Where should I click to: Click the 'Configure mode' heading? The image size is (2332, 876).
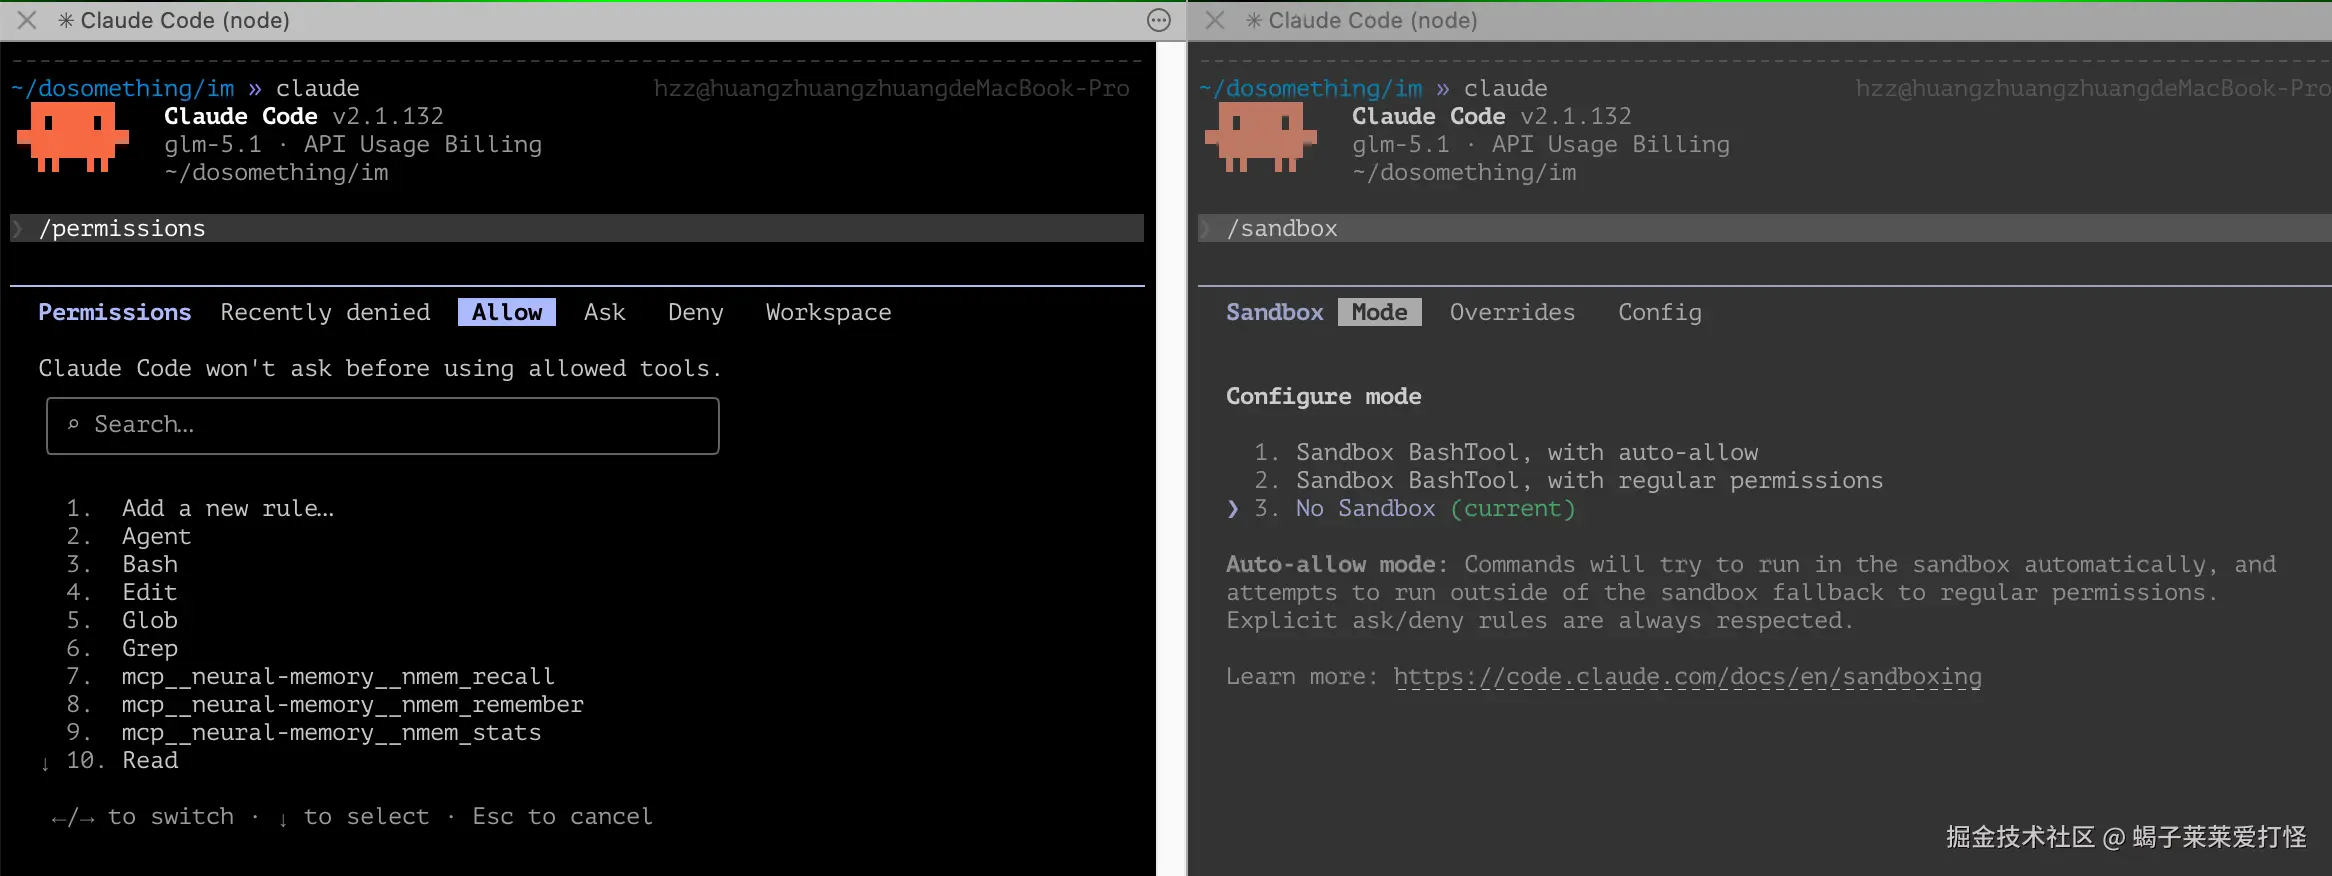[x=1324, y=396]
